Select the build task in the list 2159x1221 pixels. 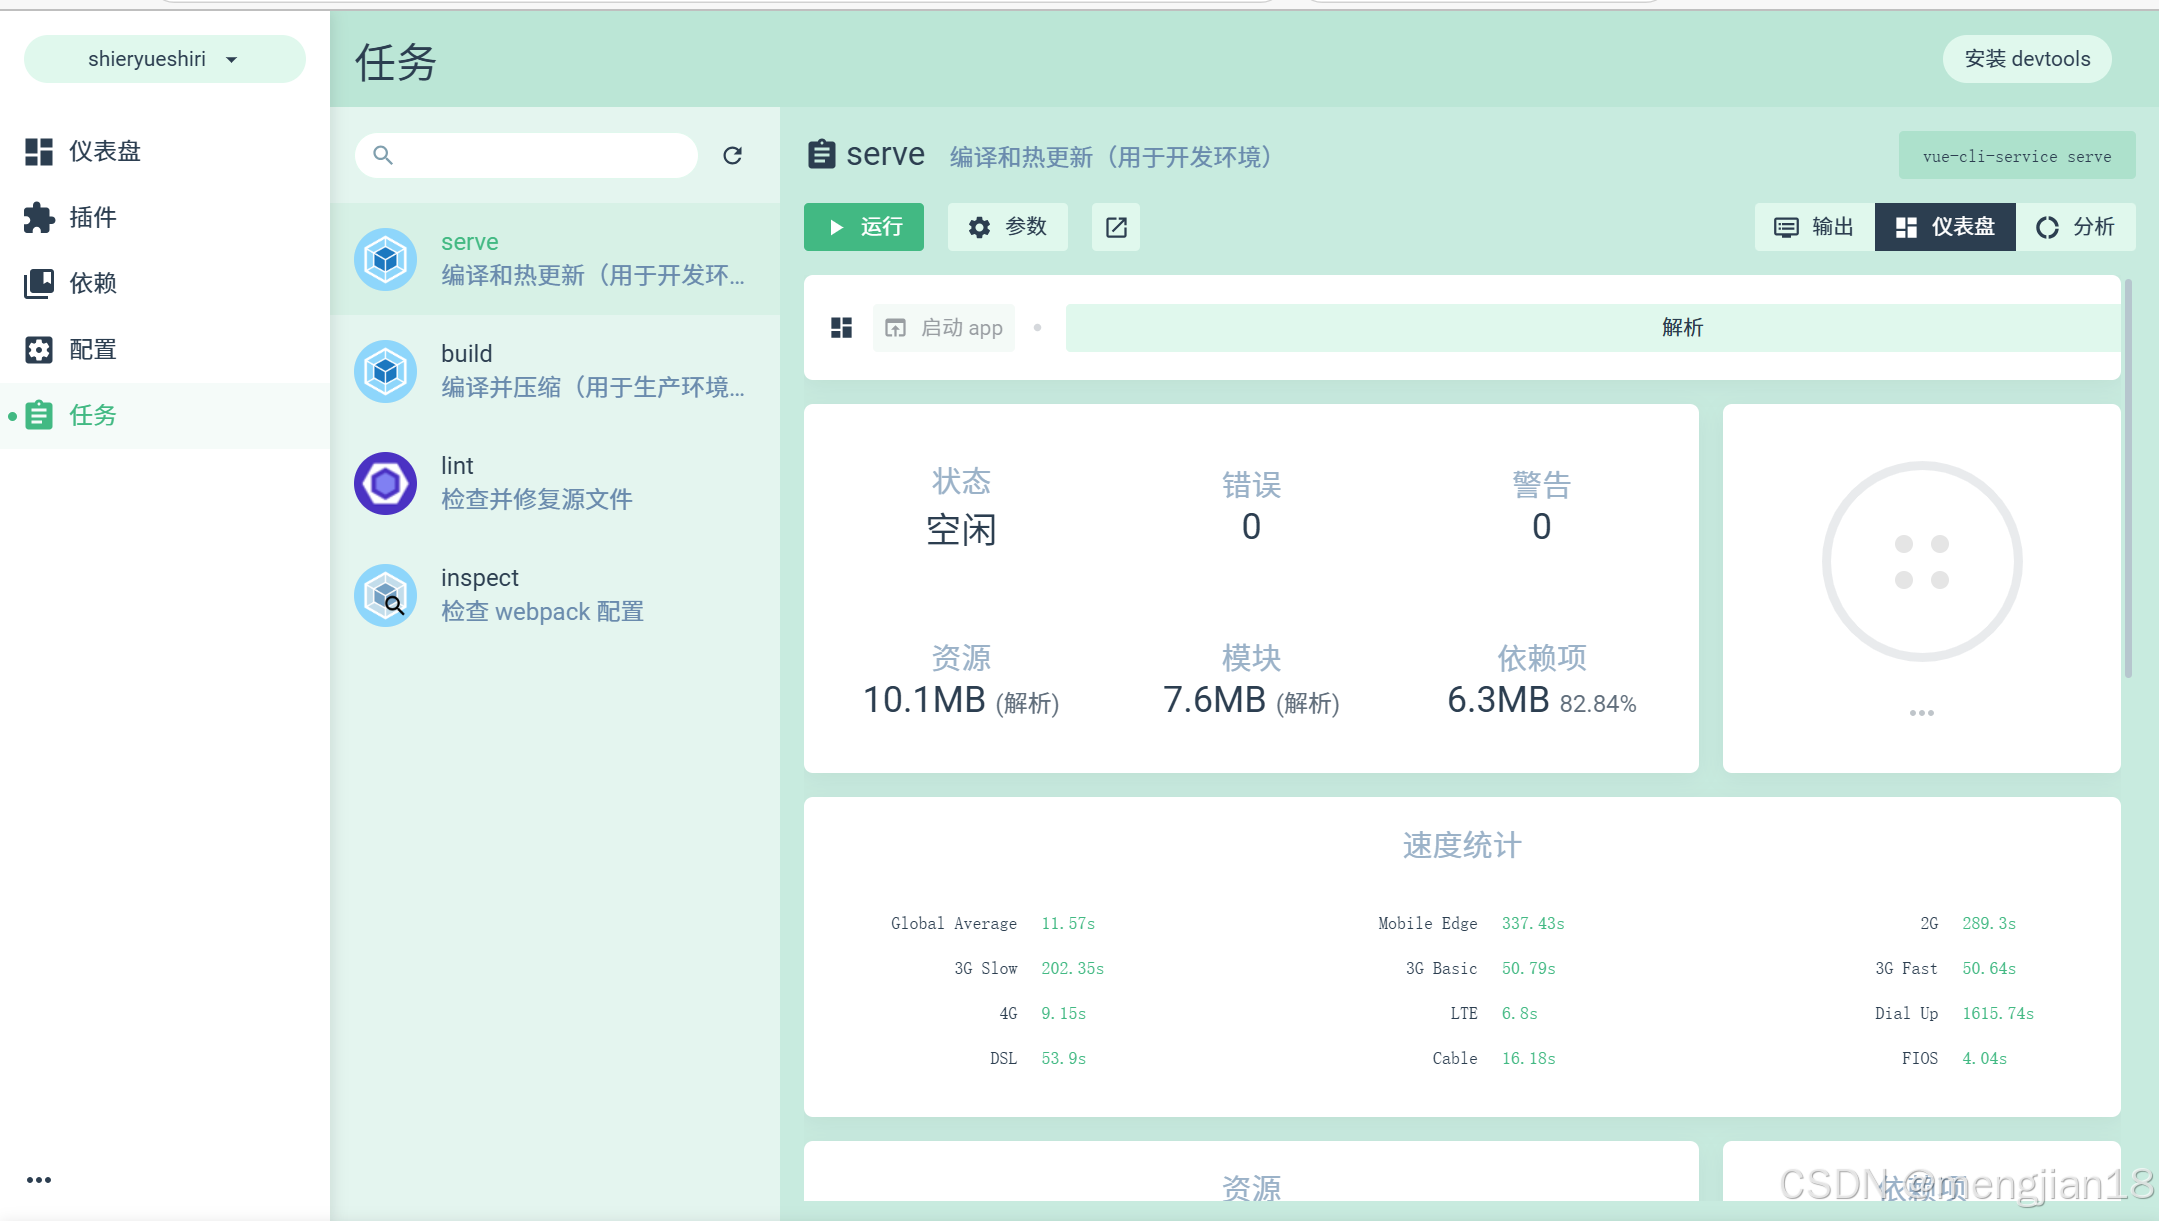[555, 371]
